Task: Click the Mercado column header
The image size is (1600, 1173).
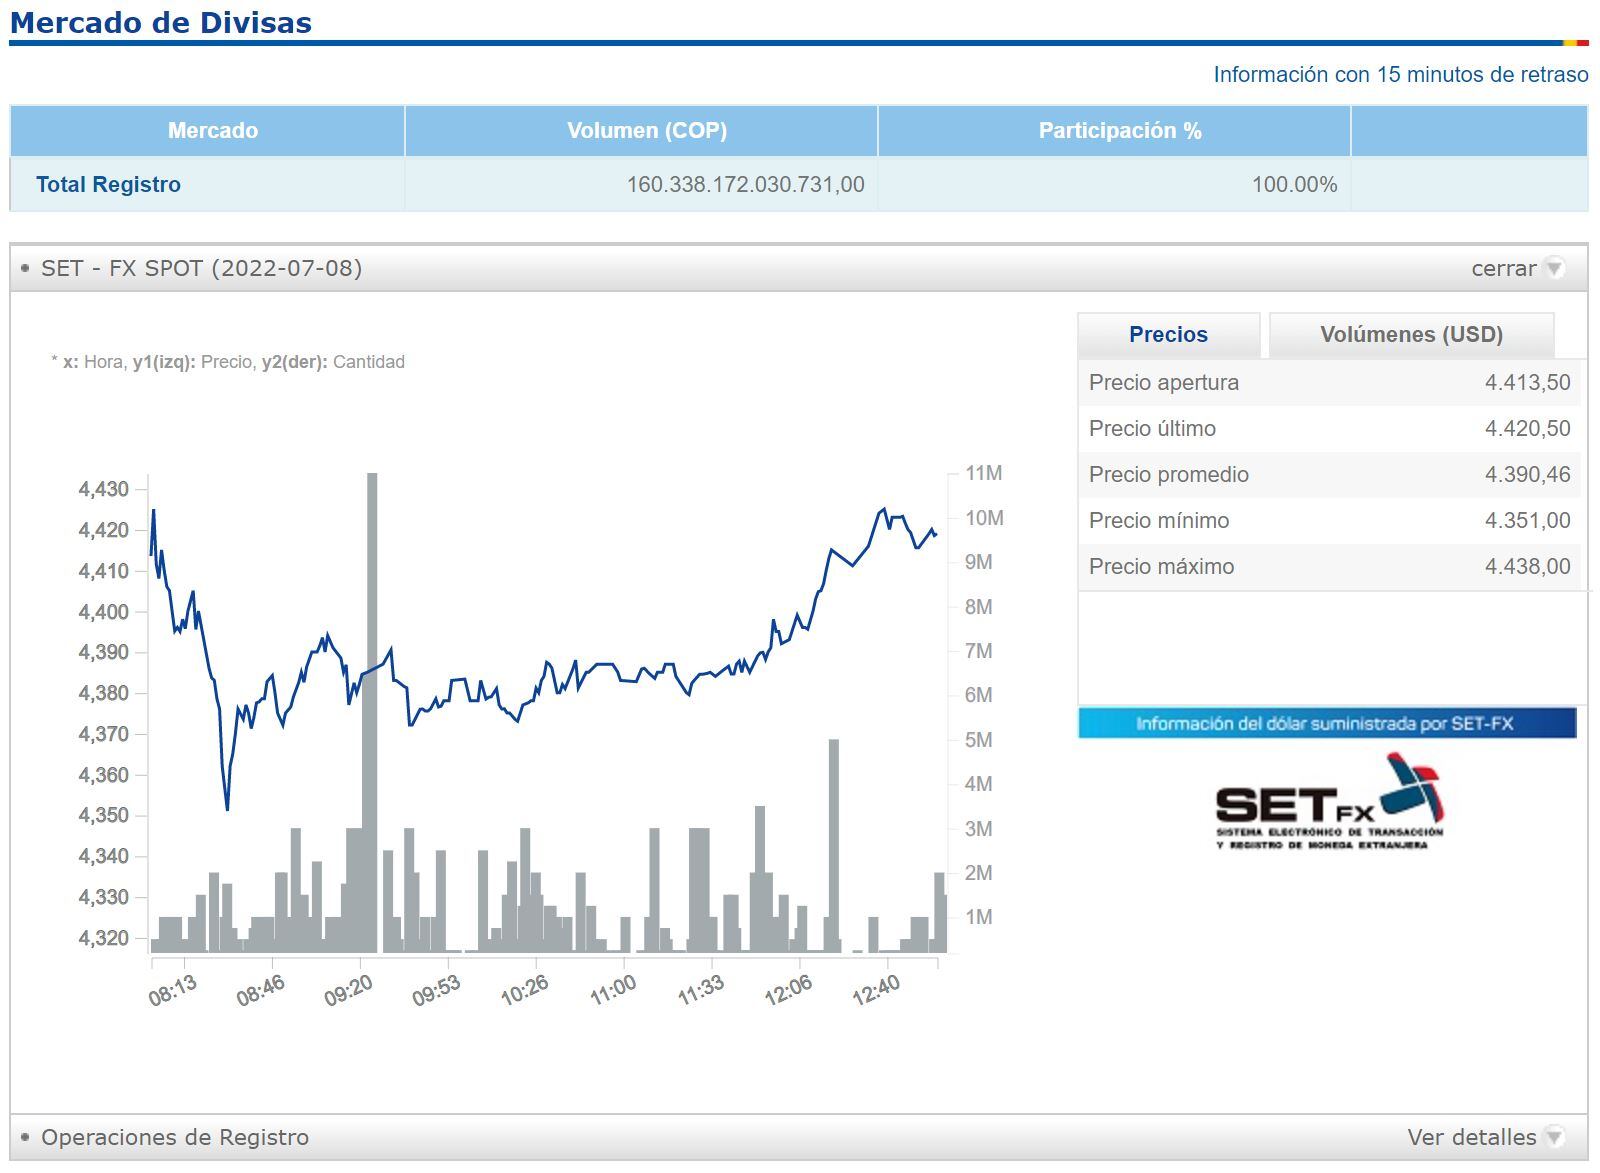Action: tap(212, 131)
